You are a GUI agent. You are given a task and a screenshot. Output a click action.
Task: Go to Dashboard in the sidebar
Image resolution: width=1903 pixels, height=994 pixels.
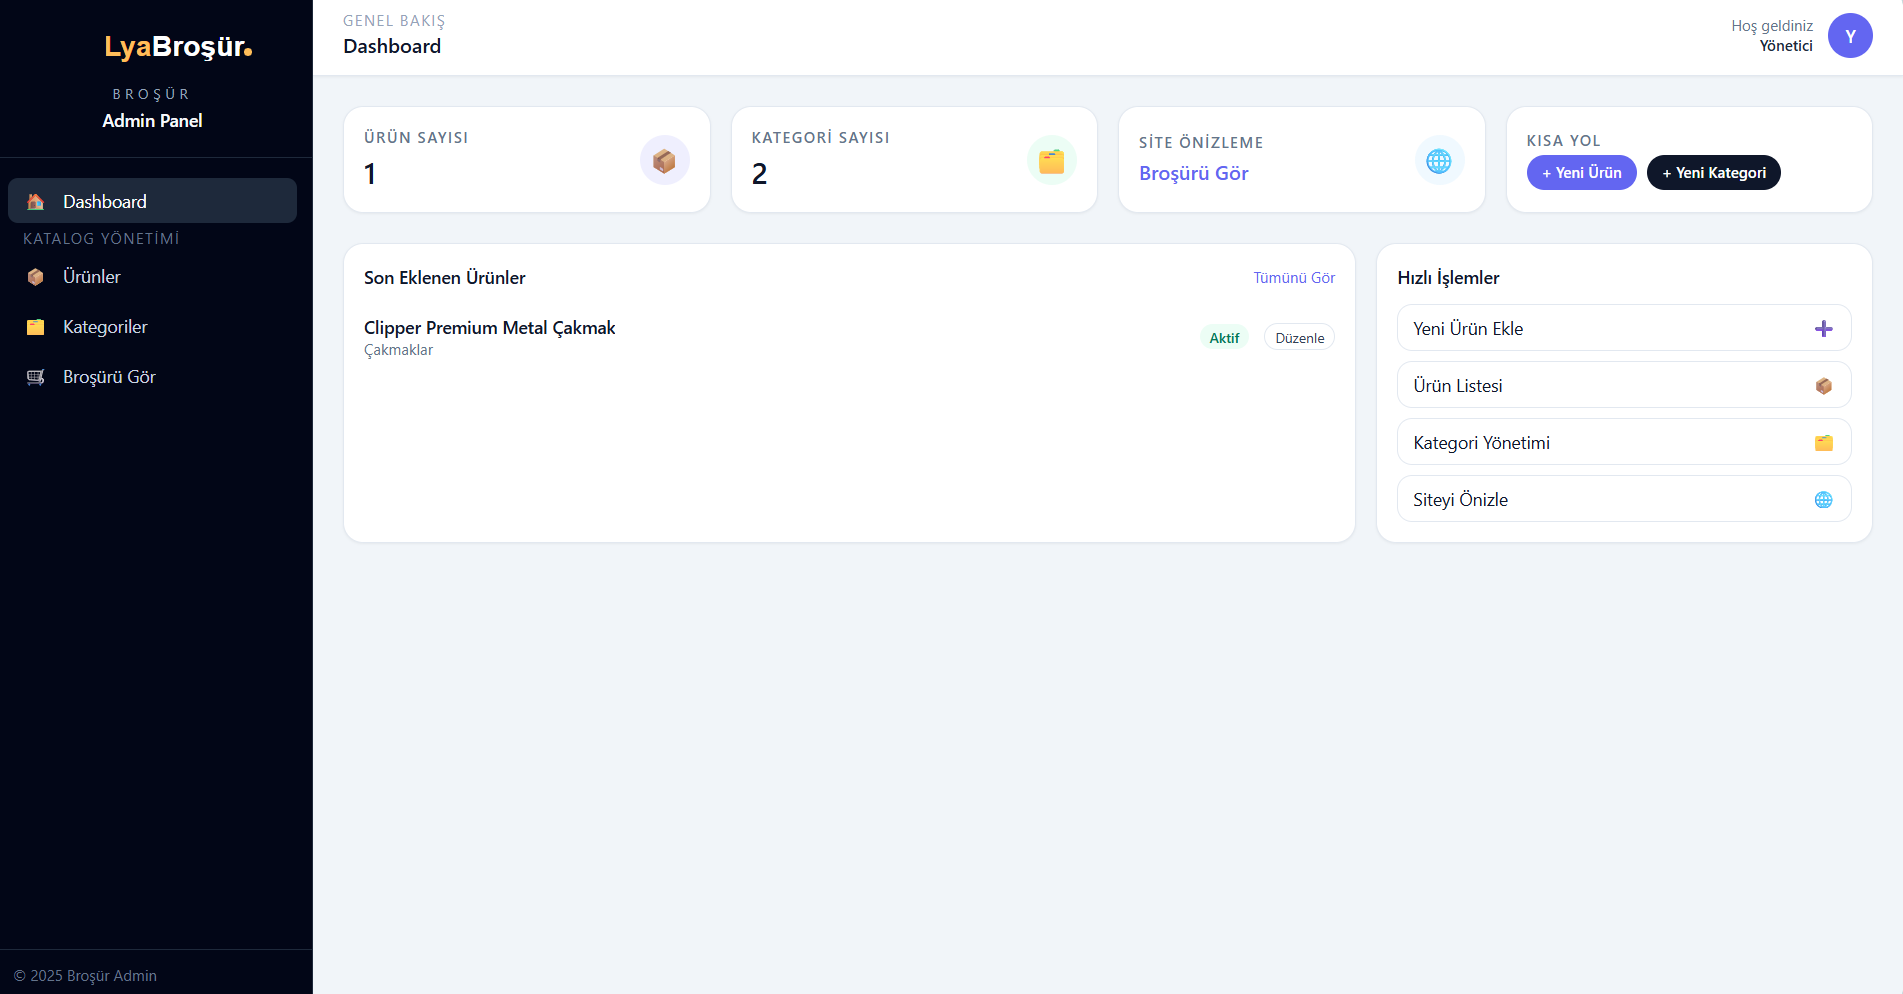click(x=105, y=202)
